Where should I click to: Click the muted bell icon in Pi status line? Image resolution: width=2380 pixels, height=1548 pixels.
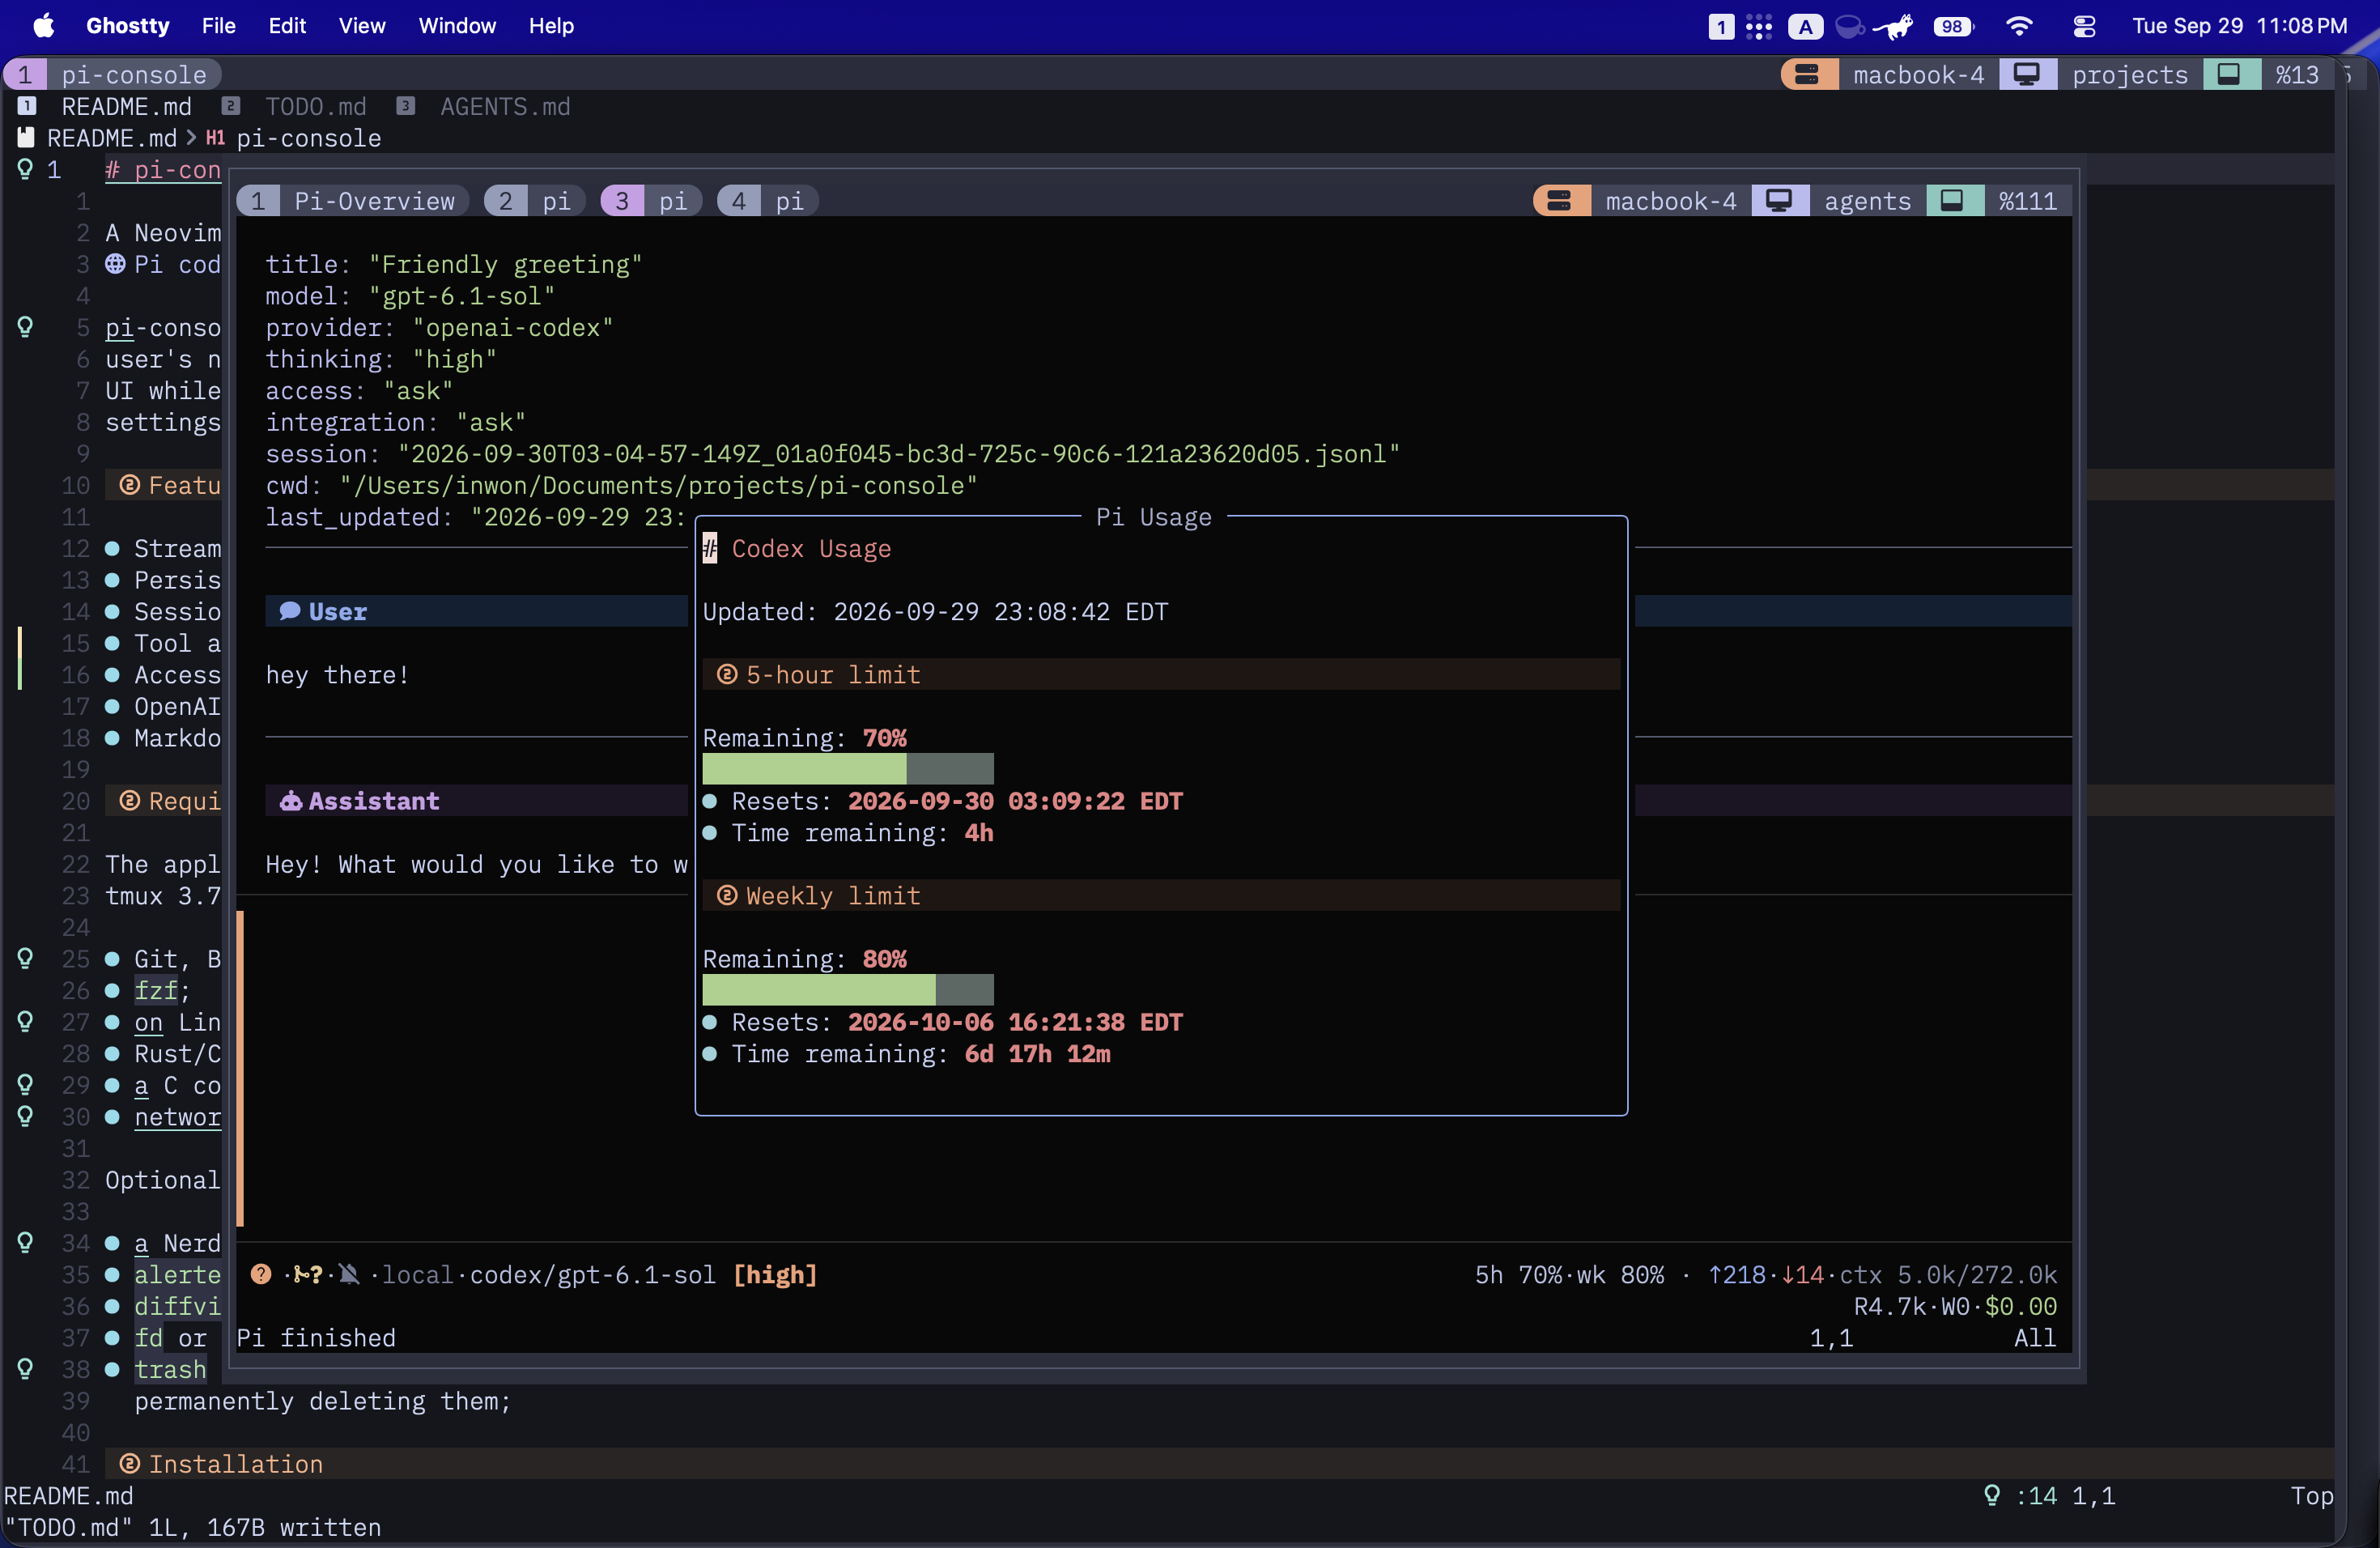(x=348, y=1274)
